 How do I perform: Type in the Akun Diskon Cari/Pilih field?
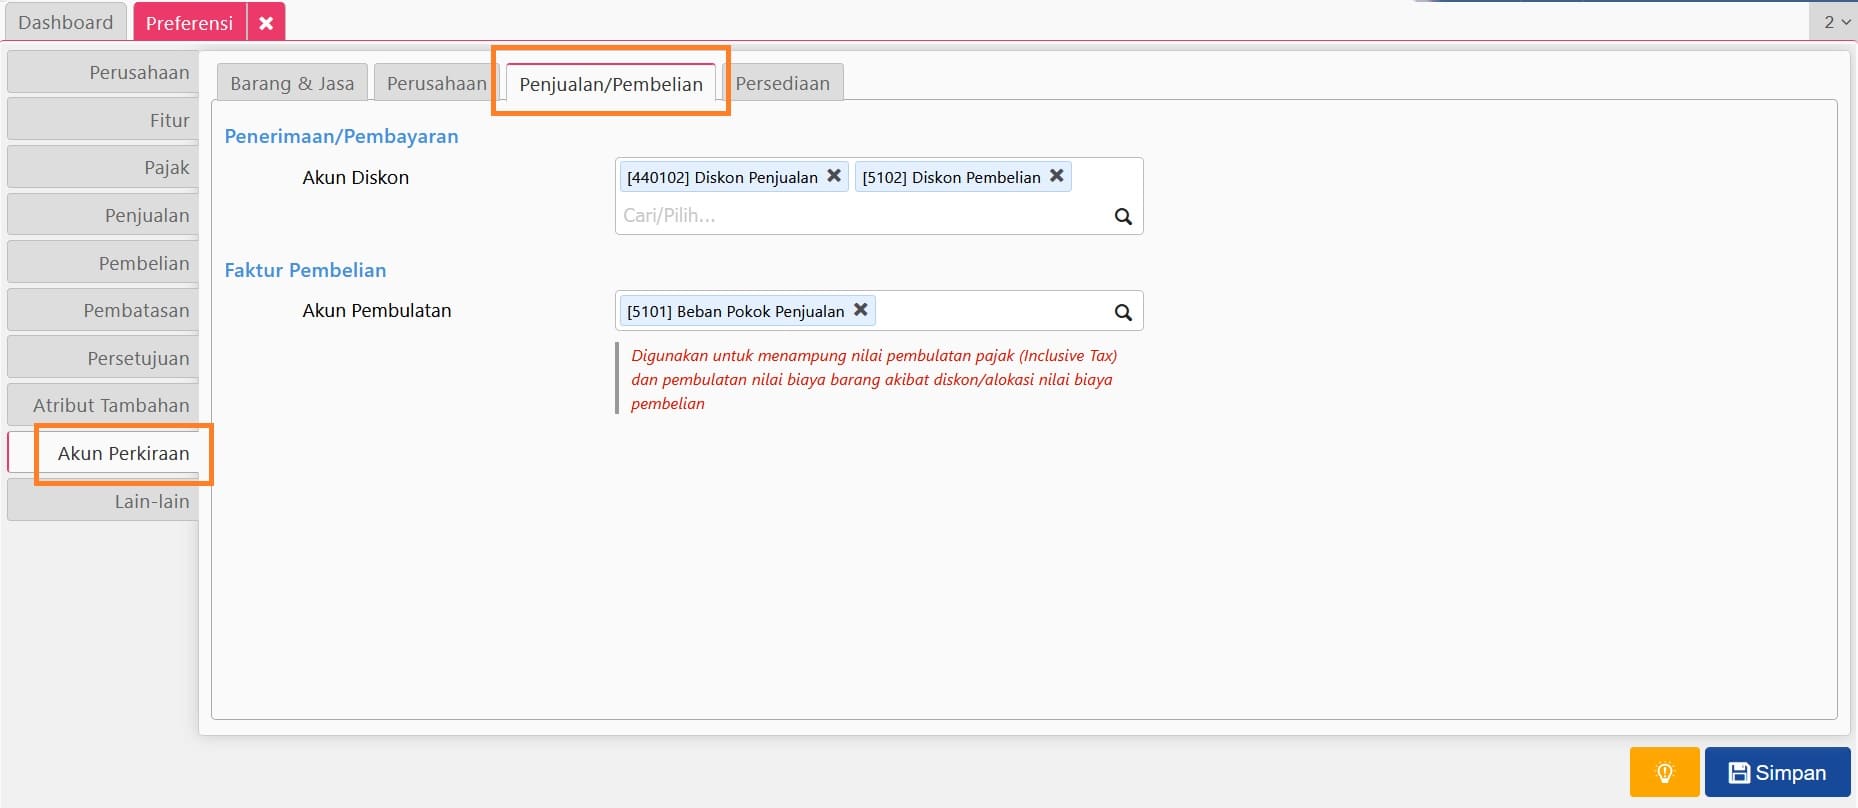tap(860, 216)
